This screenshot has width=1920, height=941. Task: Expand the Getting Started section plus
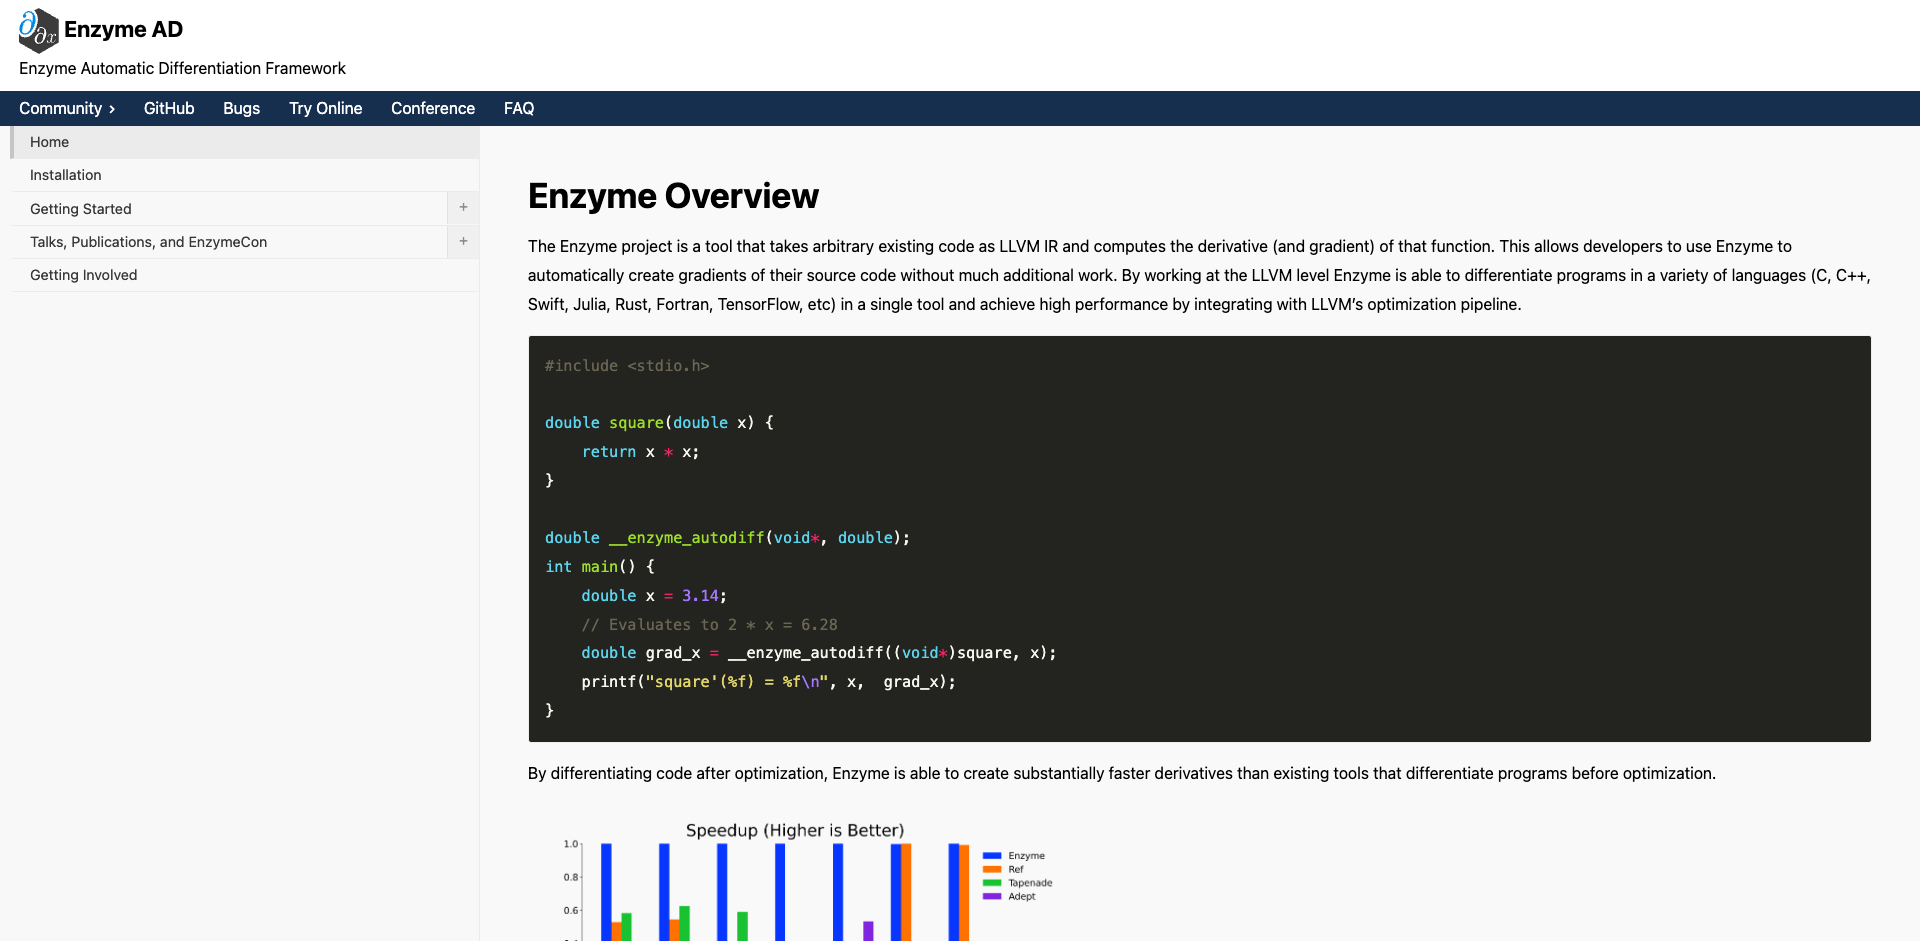(463, 208)
